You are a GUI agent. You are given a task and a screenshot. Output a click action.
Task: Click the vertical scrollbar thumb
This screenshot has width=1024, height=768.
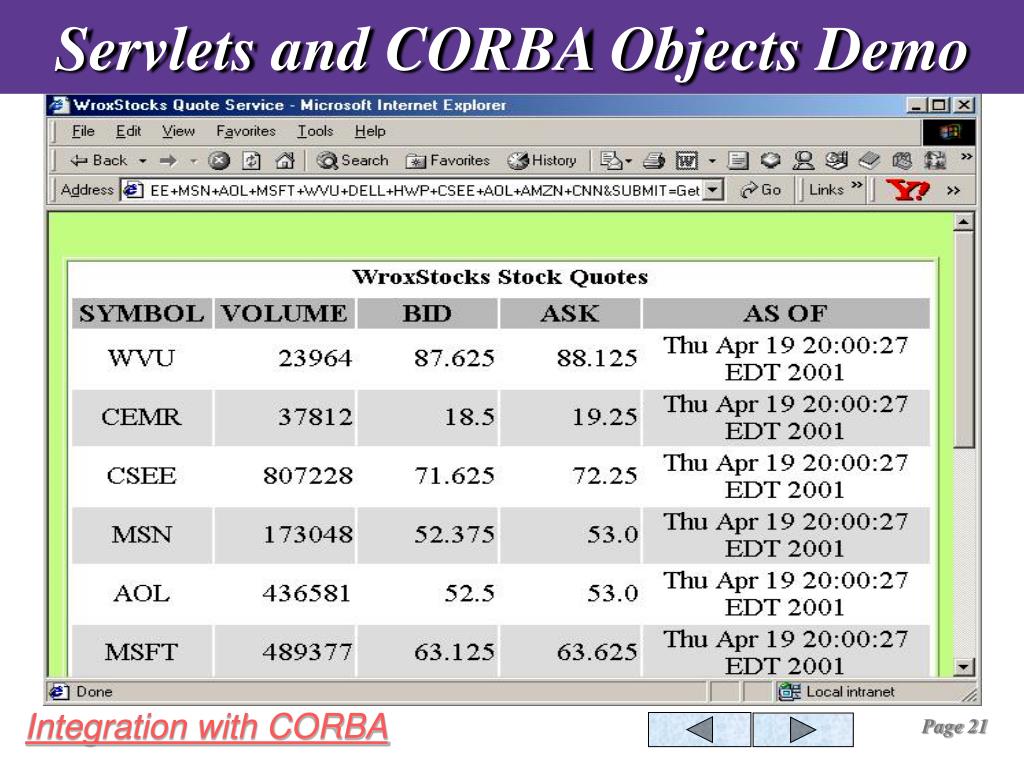(x=963, y=340)
